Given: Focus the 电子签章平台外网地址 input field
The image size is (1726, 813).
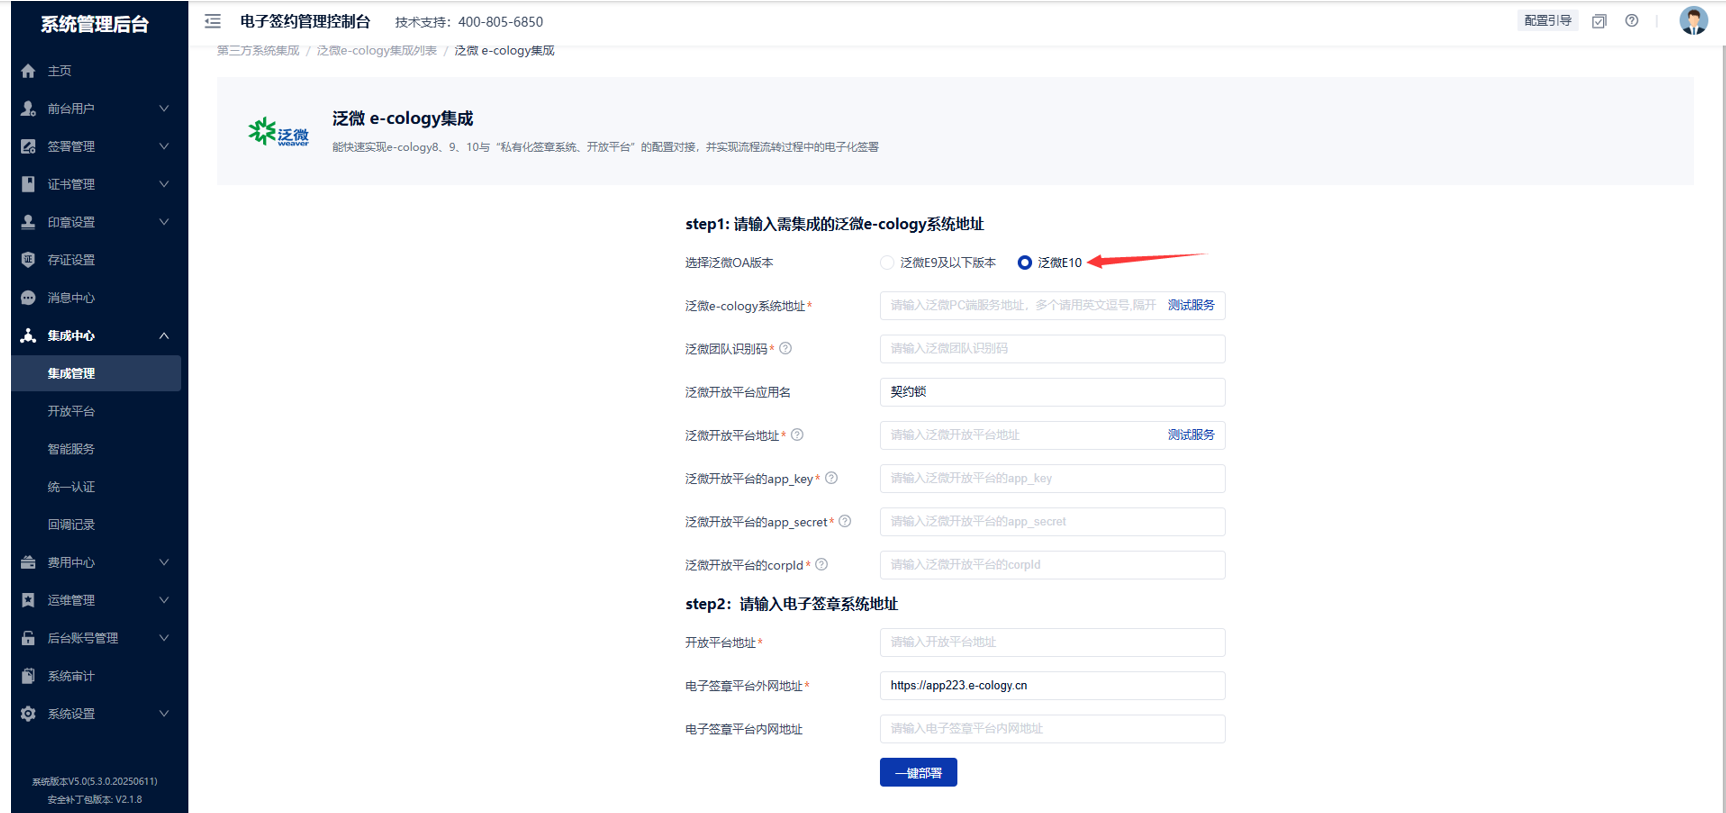Looking at the screenshot, I should click(x=1052, y=685).
